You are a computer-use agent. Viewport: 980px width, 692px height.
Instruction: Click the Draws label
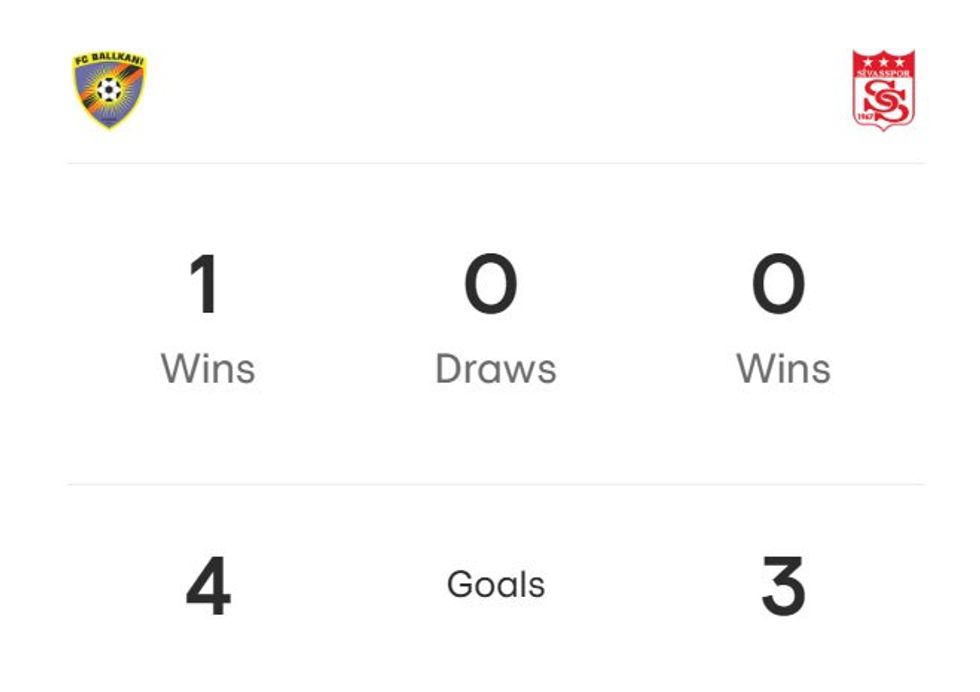pos(495,368)
